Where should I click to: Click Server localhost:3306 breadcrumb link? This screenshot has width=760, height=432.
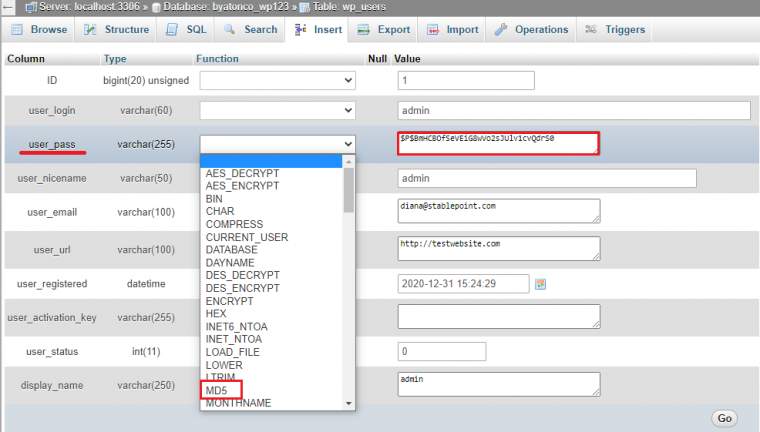tap(89, 7)
